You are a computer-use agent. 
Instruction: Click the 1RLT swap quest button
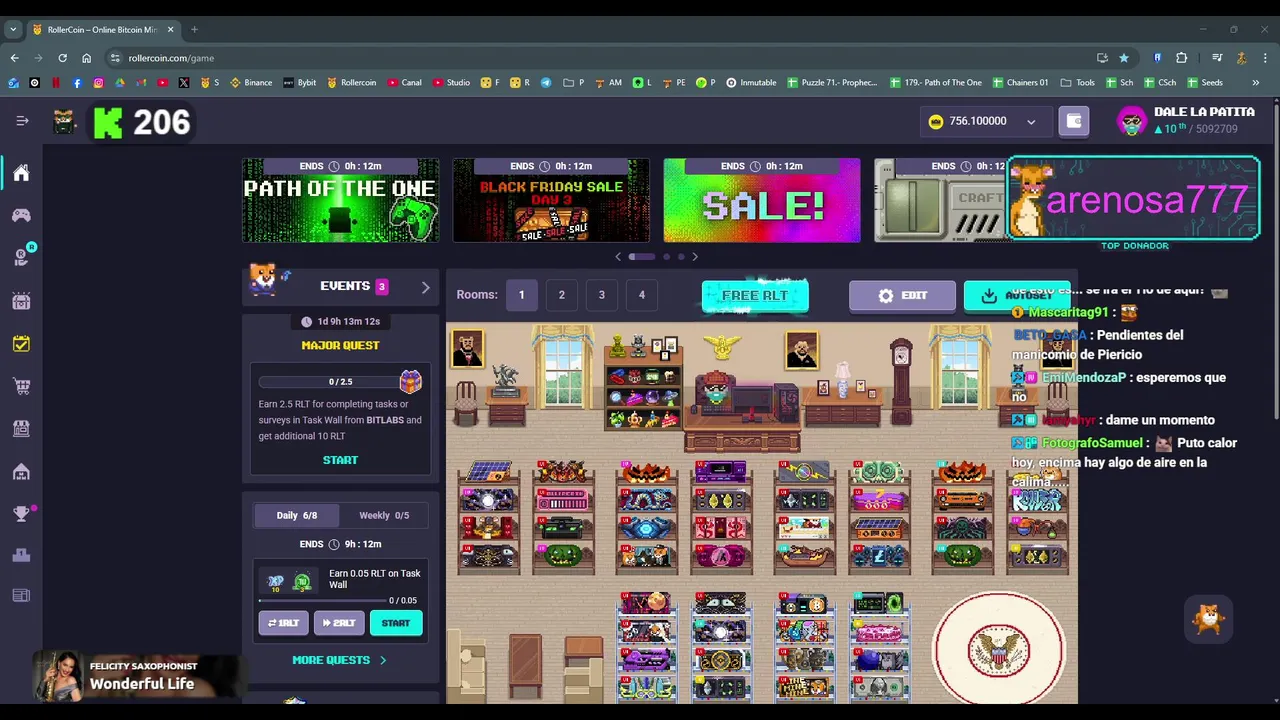283,623
